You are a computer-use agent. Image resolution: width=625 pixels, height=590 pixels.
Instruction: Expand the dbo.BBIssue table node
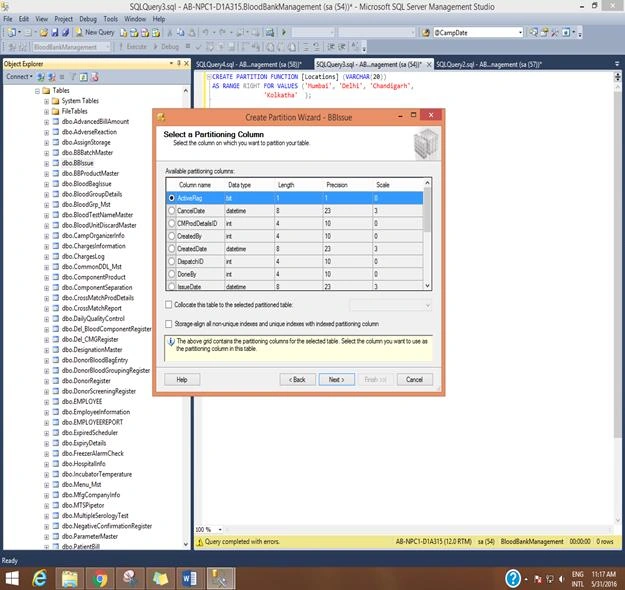pos(47,163)
